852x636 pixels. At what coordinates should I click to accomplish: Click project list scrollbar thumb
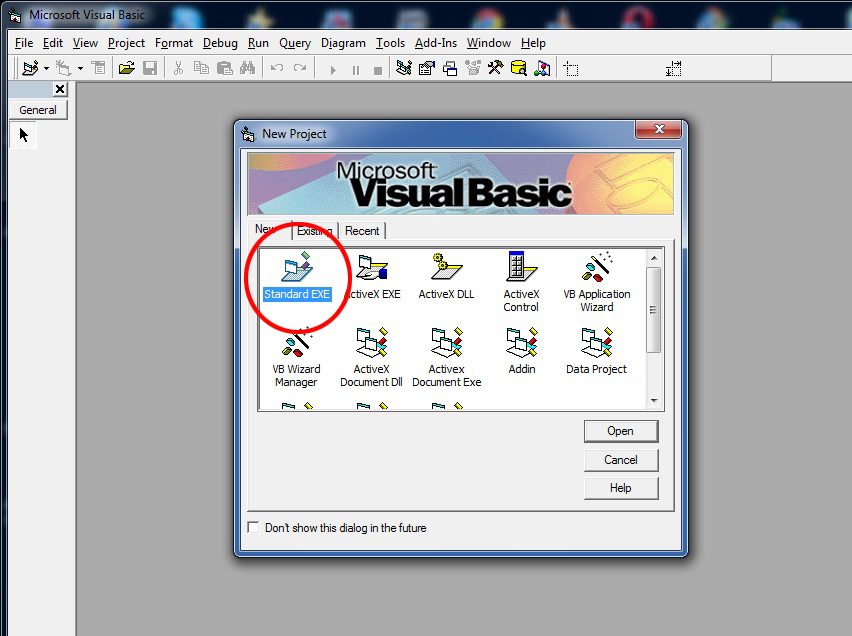[654, 310]
